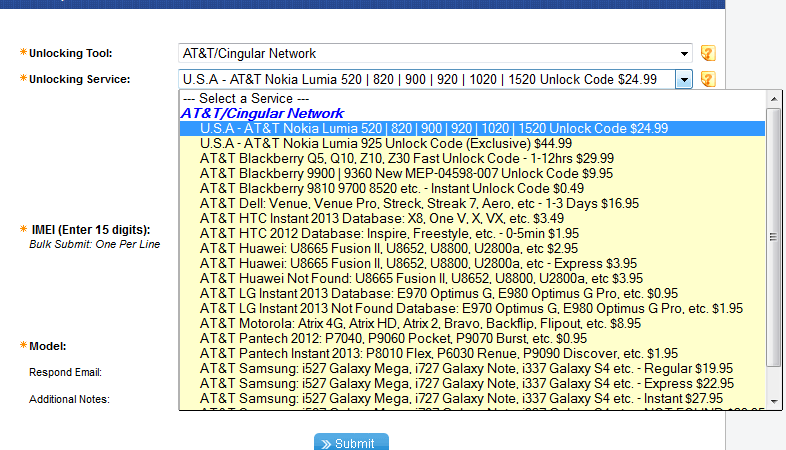786x450 pixels.
Task: Select Nokia Lumia 520 | 820 $24.99 option
Action: [x=472, y=128]
